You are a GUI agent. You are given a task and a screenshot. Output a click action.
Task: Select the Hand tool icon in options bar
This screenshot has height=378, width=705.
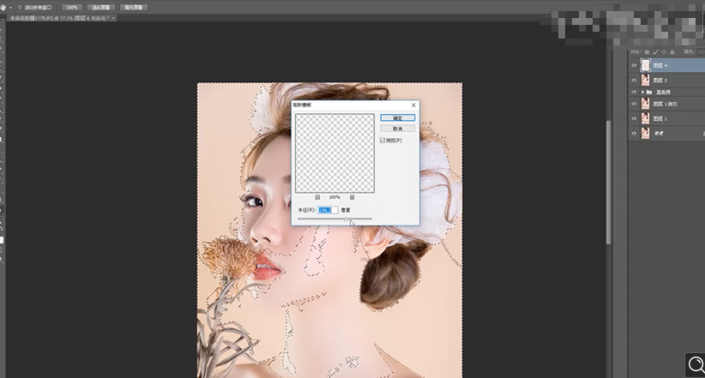tap(4, 8)
